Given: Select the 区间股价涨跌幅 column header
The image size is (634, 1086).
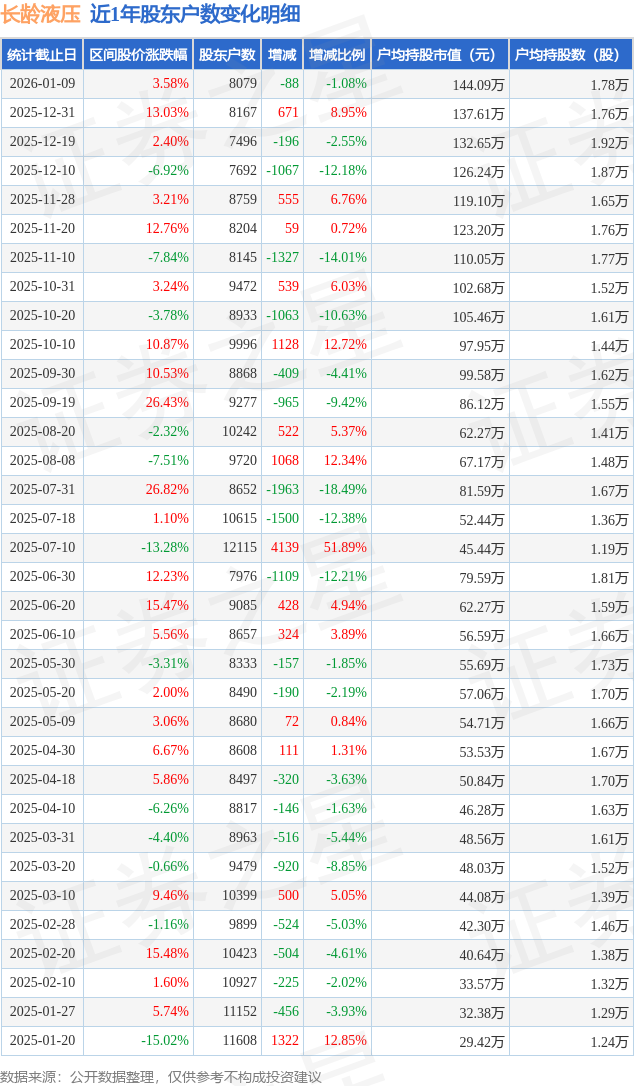Looking at the screenshot, I should (137, 55).
